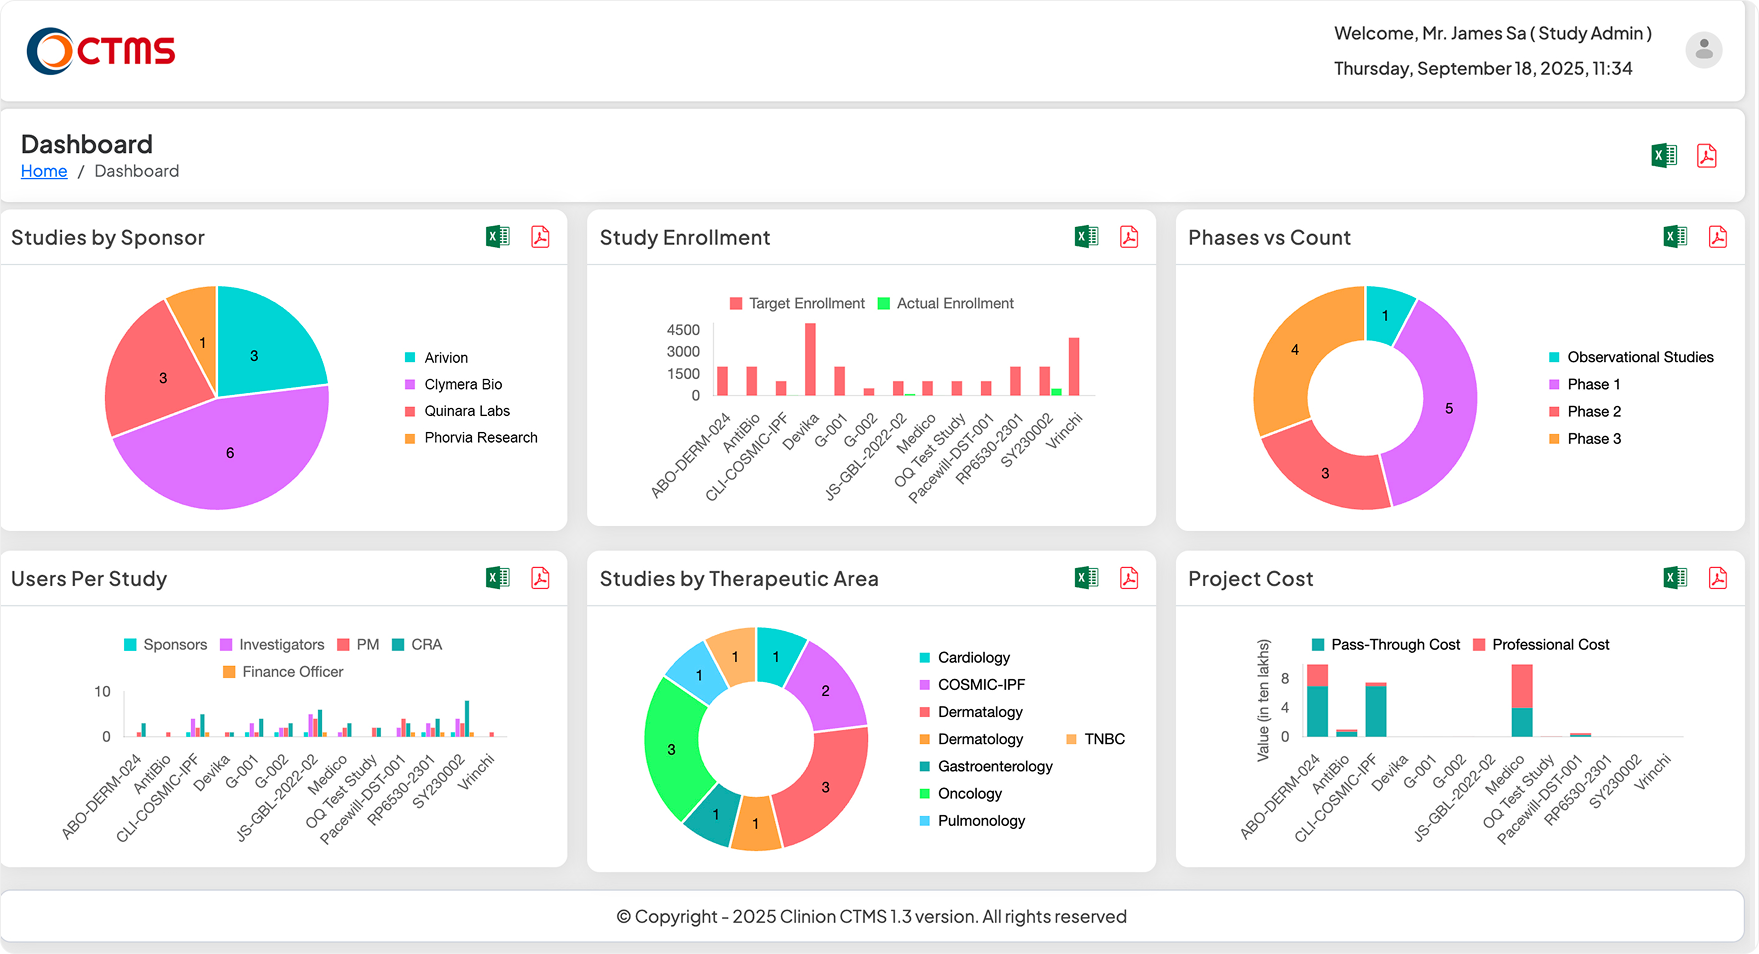The image size is (1759, 954).
Task: Toggle TNBC legend entry
Action: tap(1096, 738)
